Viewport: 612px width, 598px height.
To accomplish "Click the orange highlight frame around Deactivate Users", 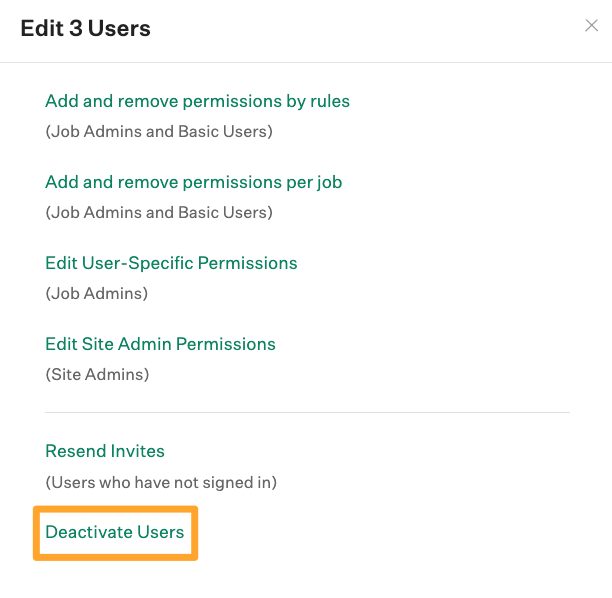I will tap(116, 509).
